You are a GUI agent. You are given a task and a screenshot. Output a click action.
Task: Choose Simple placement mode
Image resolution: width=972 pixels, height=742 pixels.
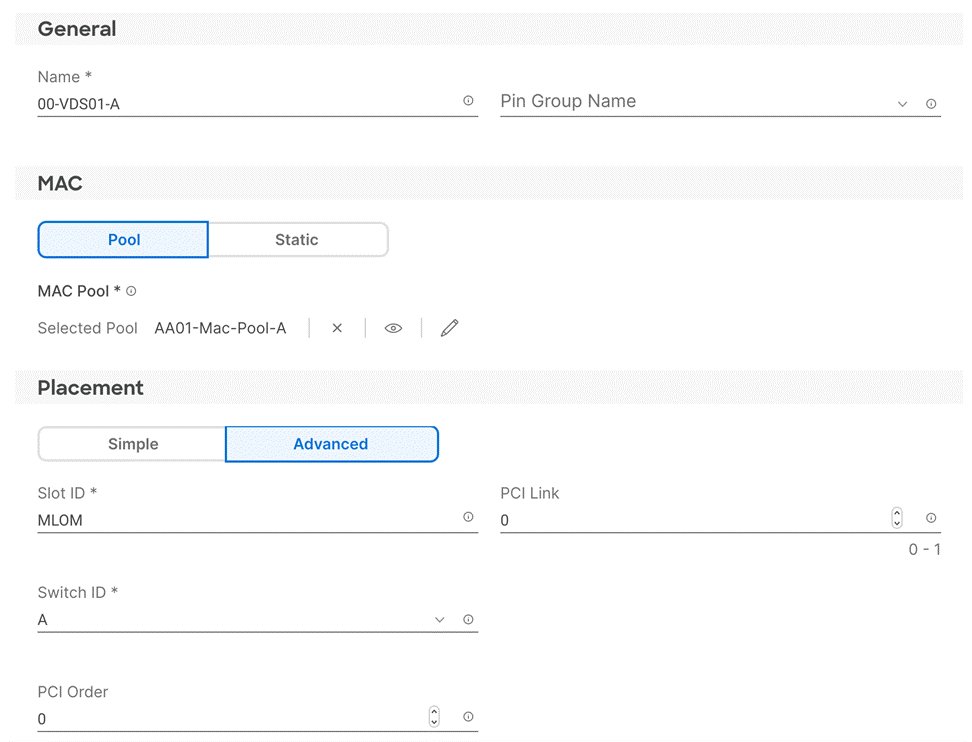click(133, 444)
